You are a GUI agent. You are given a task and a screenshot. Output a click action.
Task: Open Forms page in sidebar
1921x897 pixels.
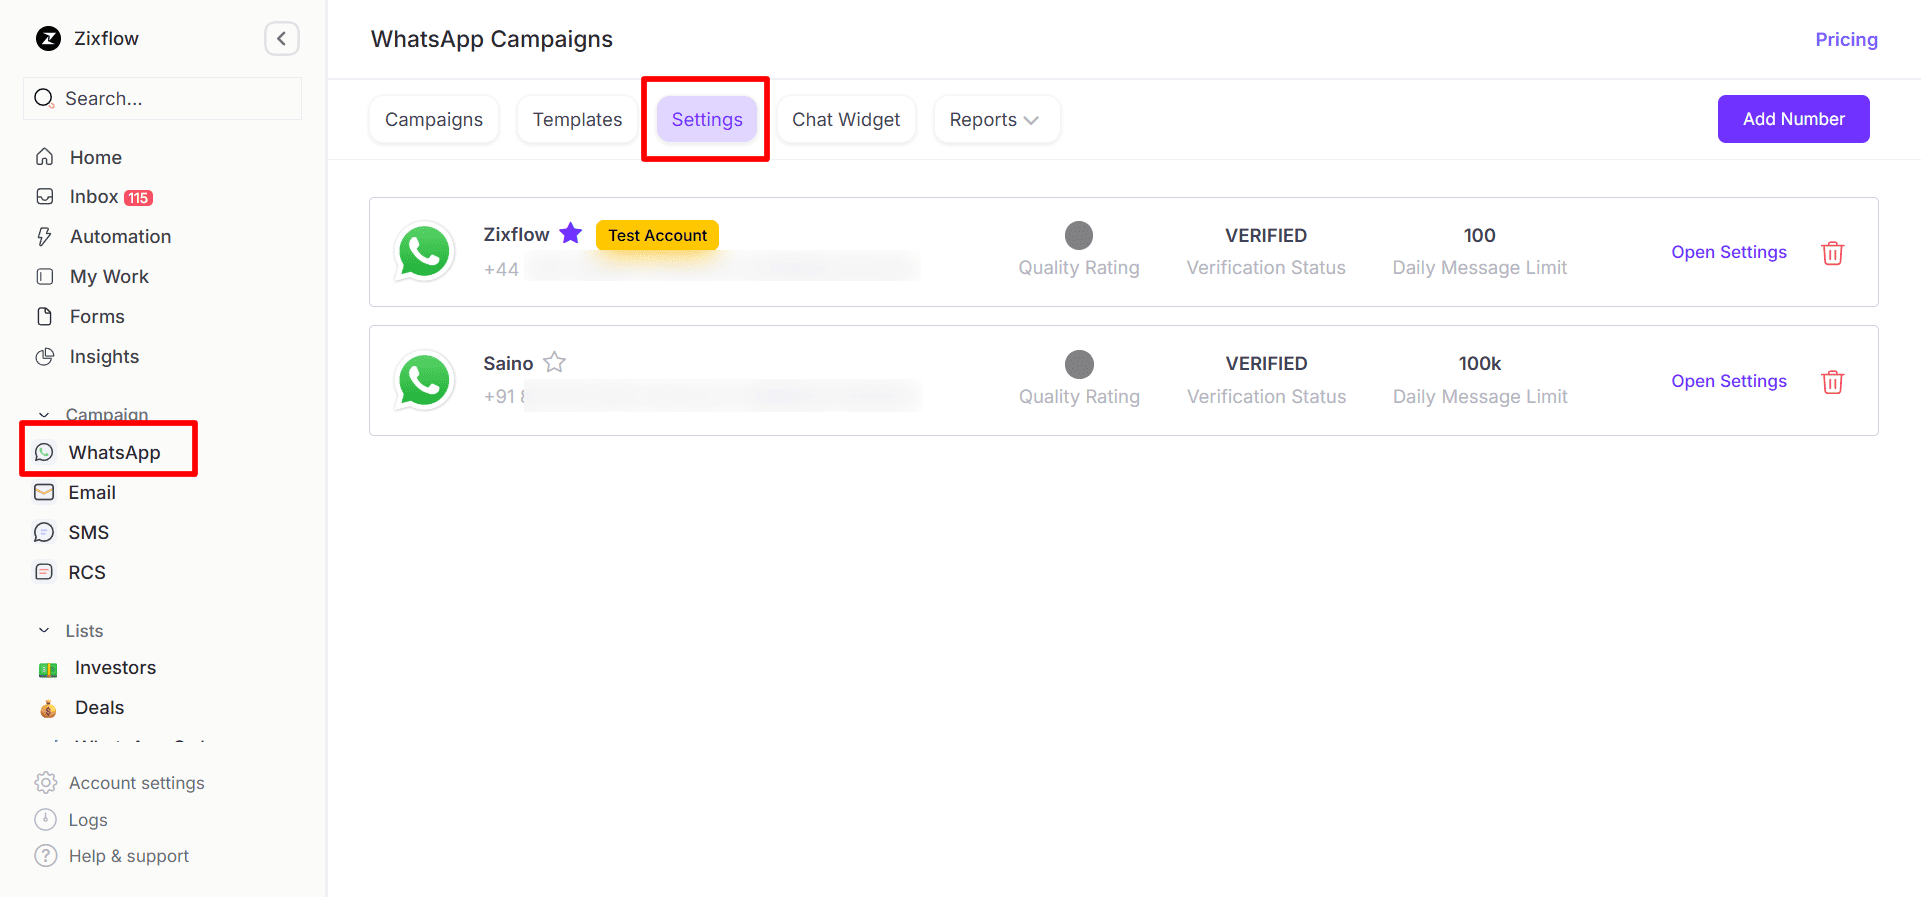coord(97,317)
